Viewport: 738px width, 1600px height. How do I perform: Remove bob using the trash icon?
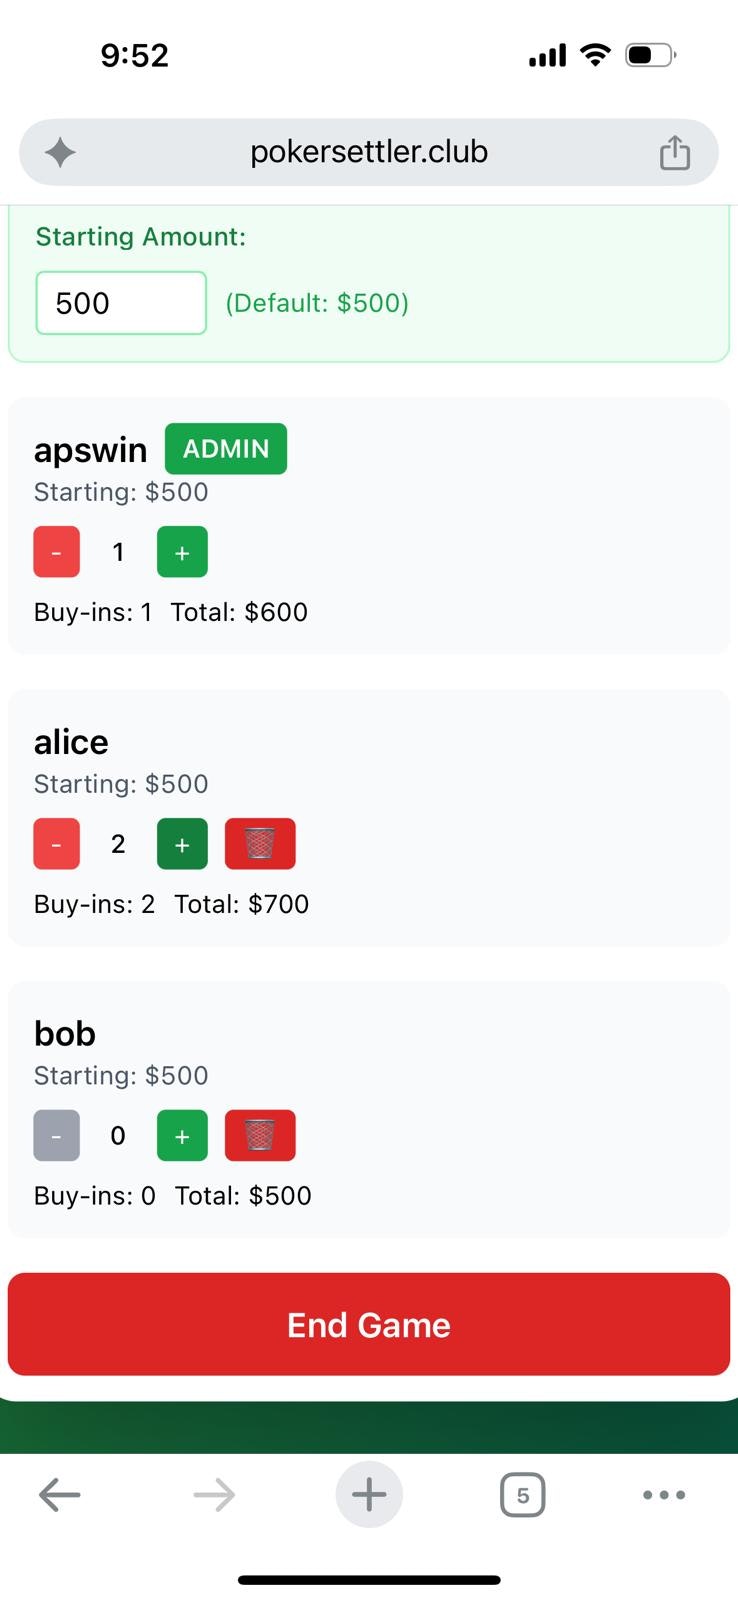[260, 1136]
